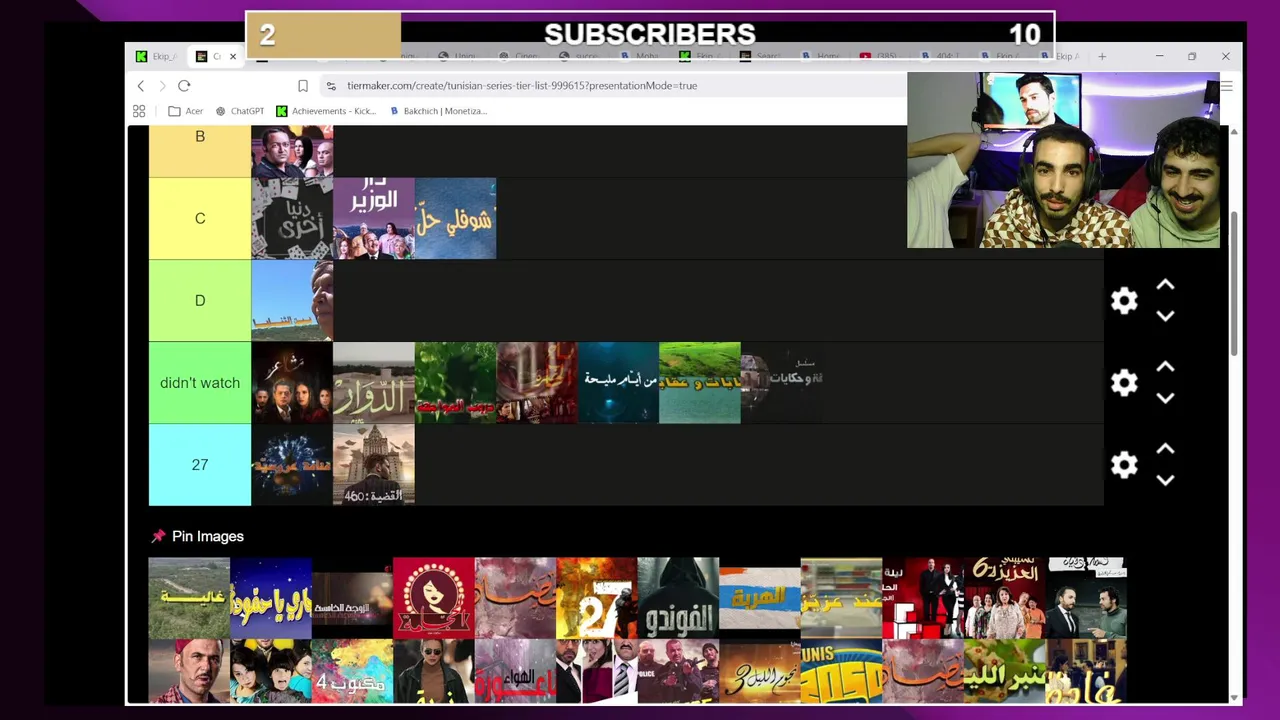Go back in browser history

tap(141, 86)
